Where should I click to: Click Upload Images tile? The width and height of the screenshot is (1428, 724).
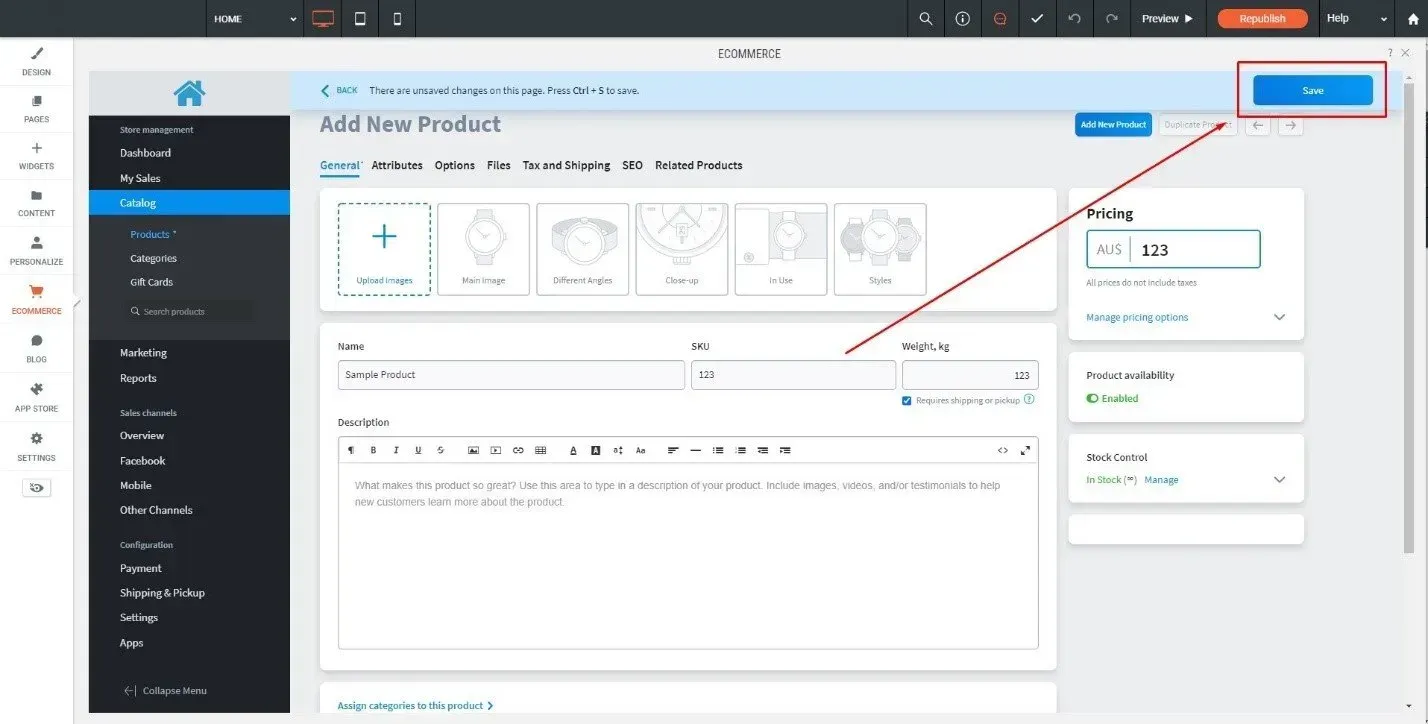(x=384, y=249)
